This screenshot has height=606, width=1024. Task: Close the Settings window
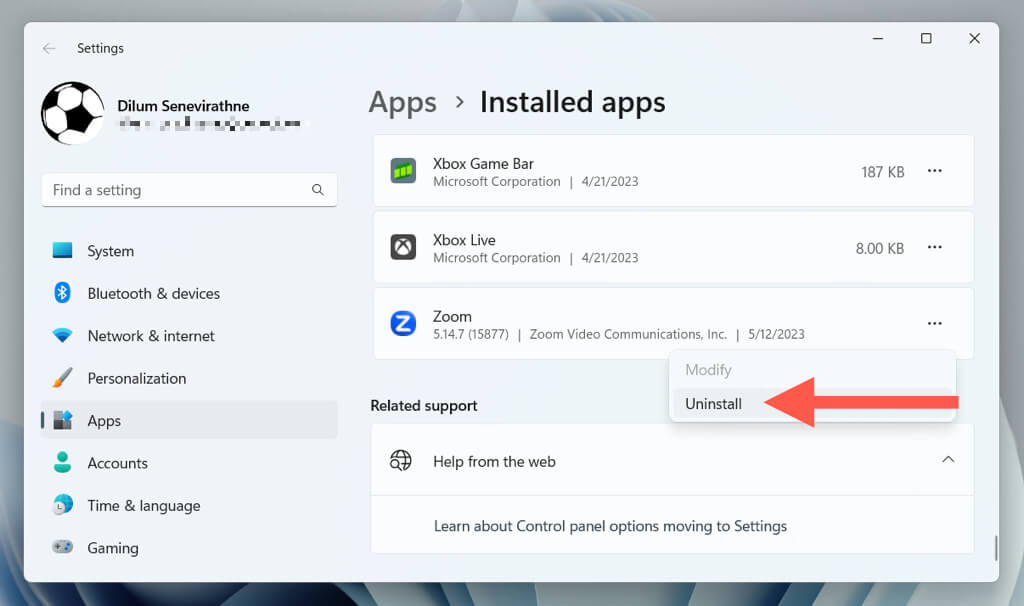click(x=974, y=39)
